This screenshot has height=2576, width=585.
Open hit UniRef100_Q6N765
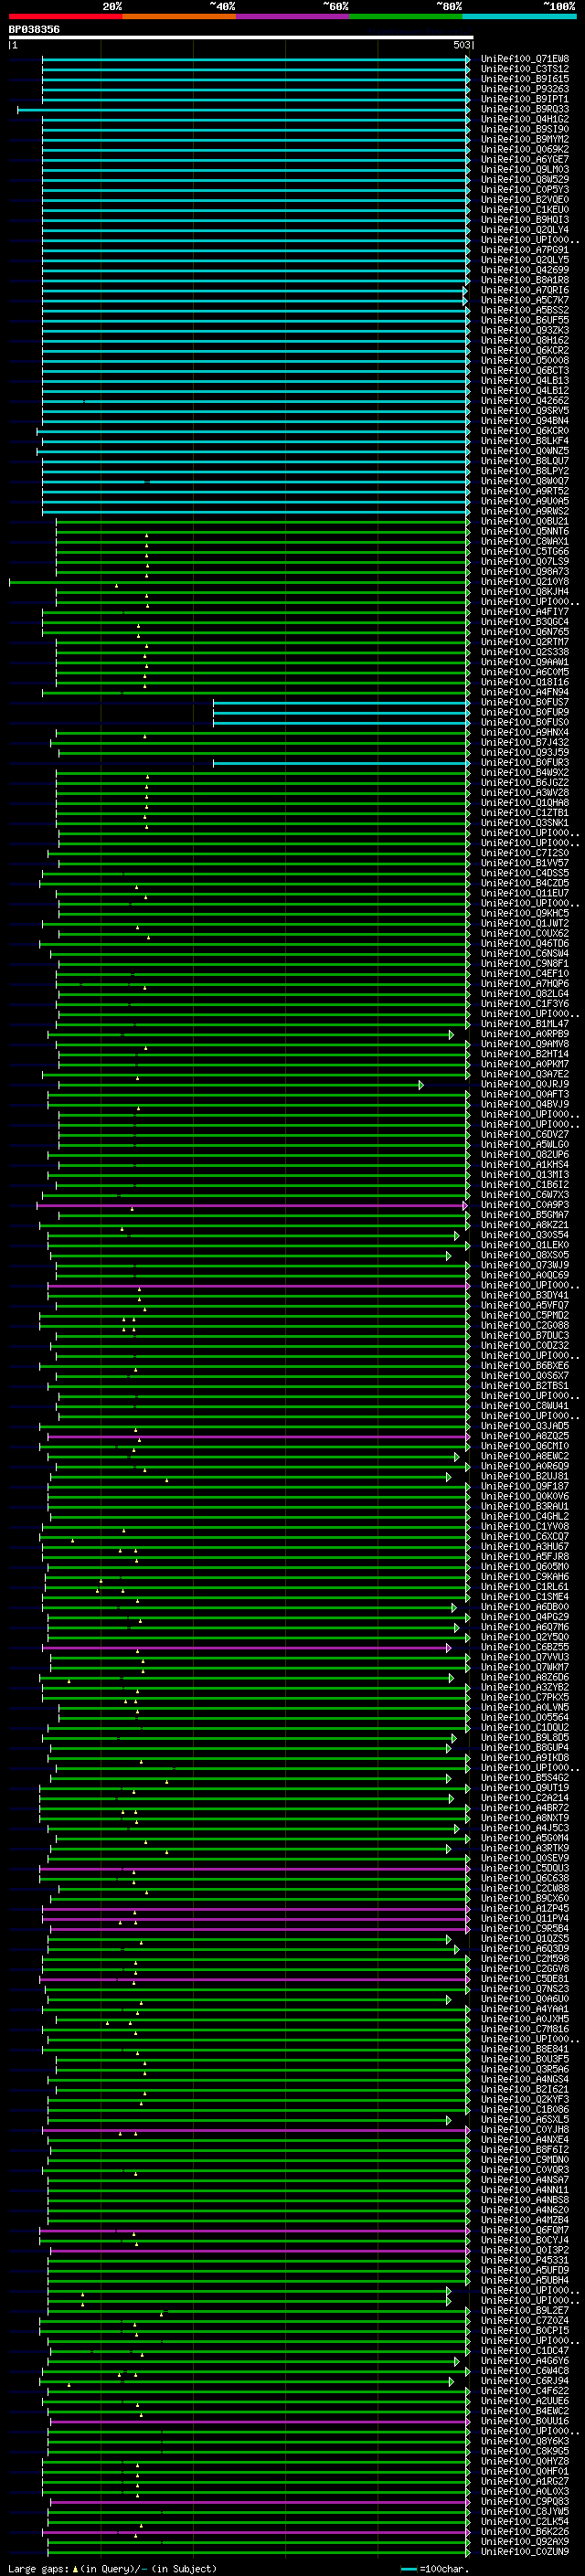click(x=525, y=632)
